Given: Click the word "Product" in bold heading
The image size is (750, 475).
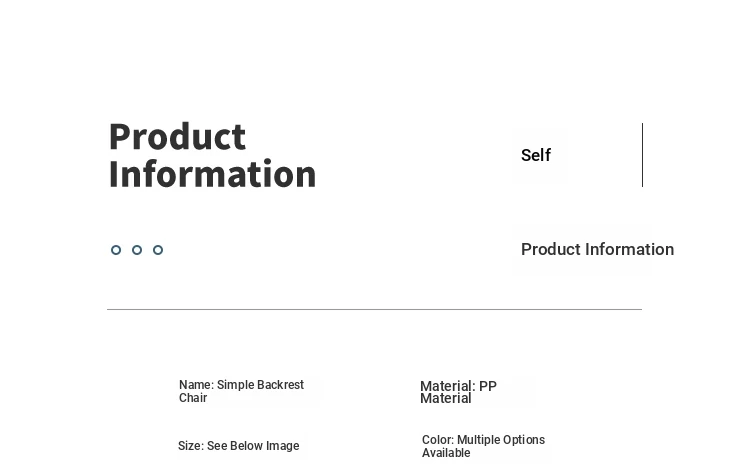Looking at the screenshot, I should pyautogui.click(x=177, y=136).
